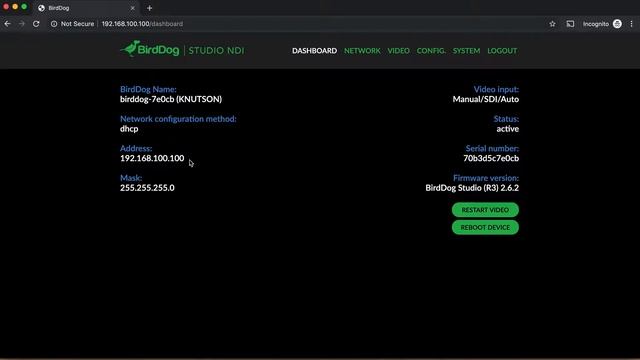The height and width of the screenshot is (360, 640).
Task: Click the Video input: label
Action: 496,89
